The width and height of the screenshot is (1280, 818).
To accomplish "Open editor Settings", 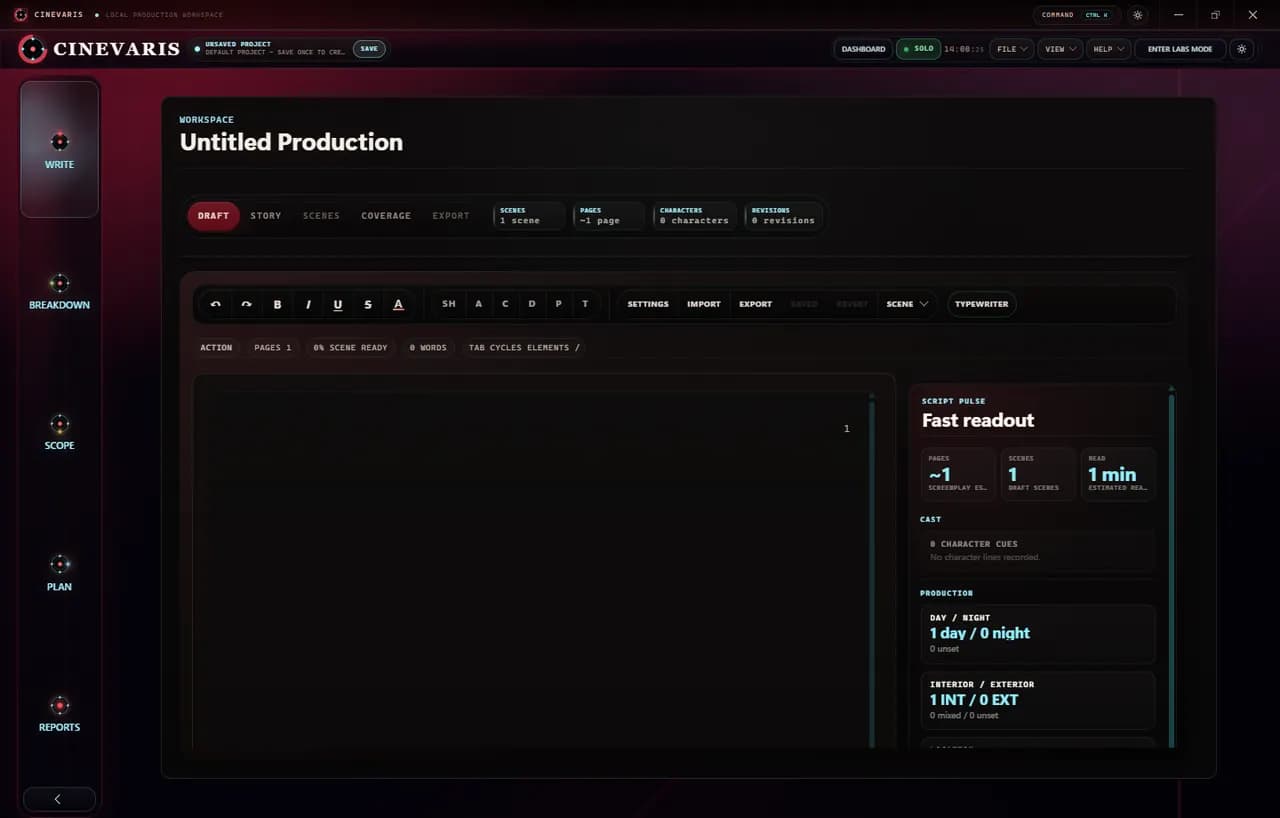I will click(x=648, y=304).
